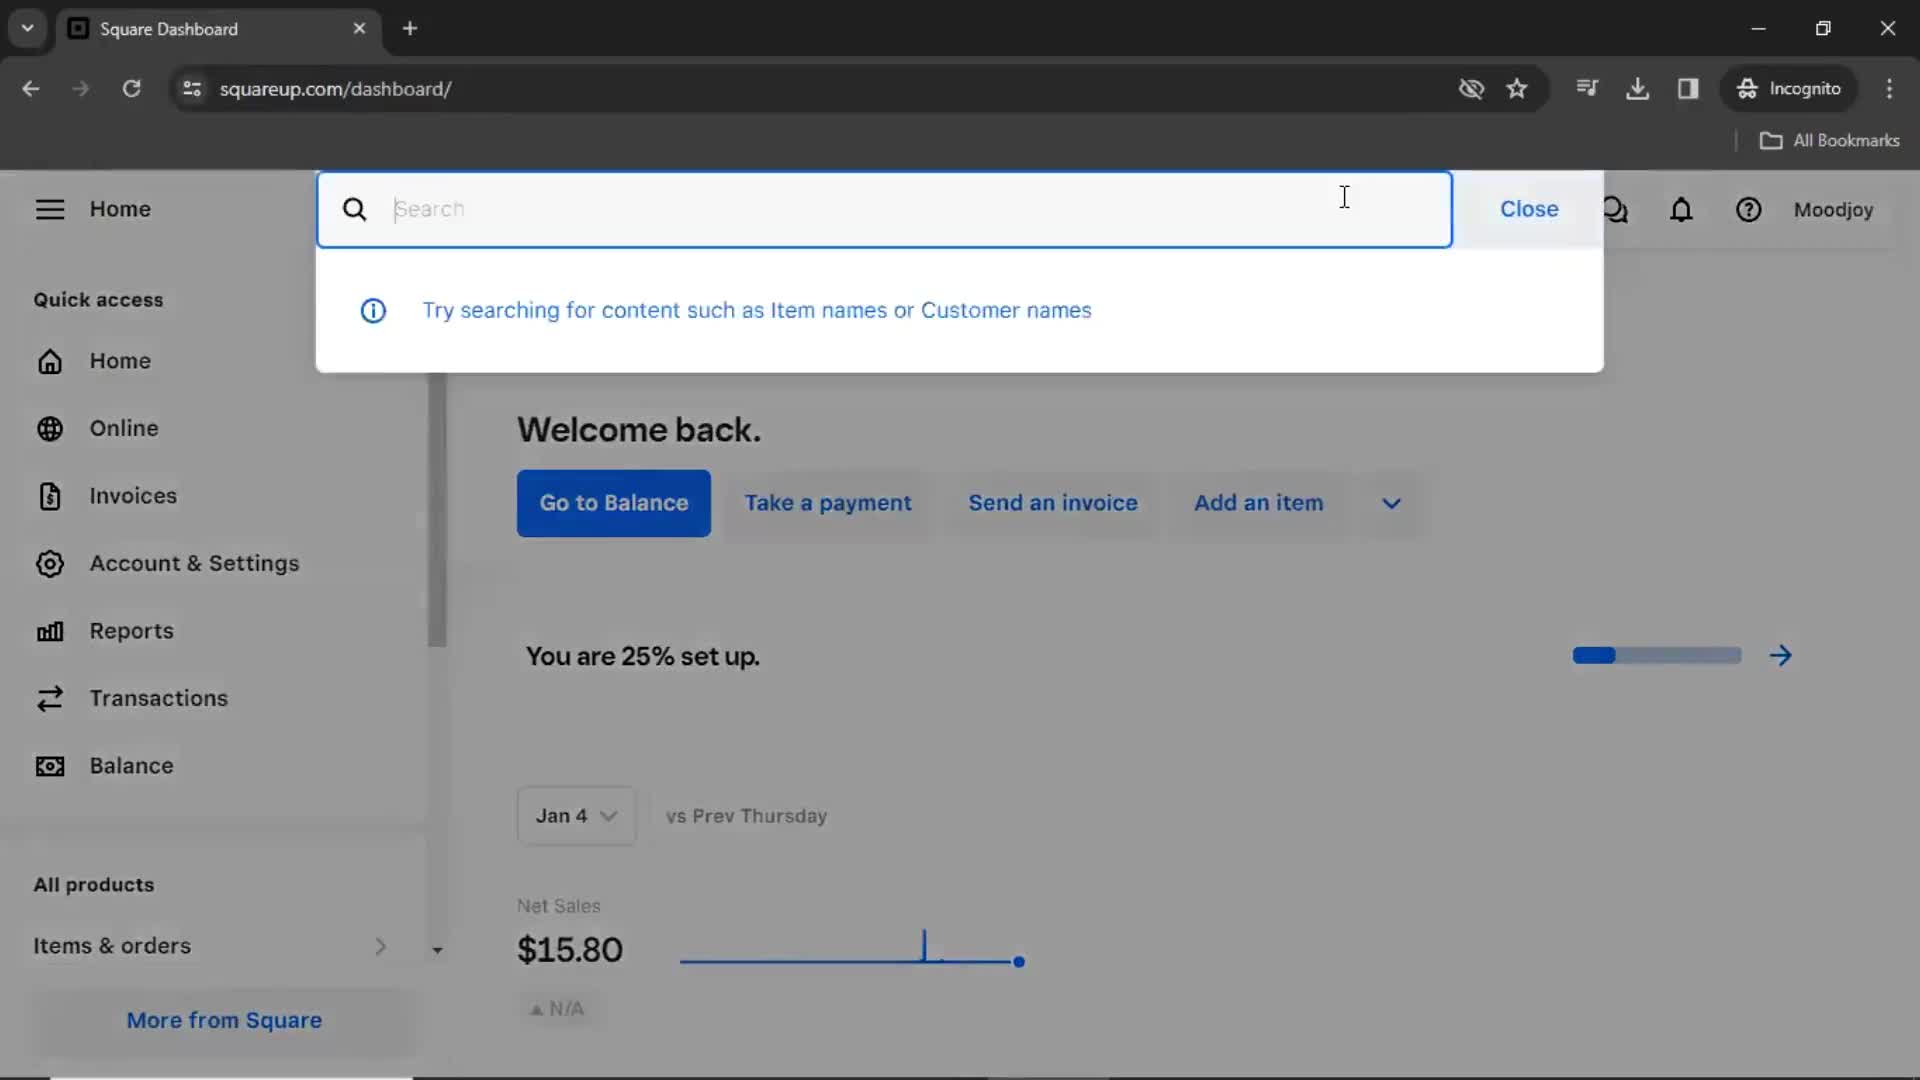Click 'vs Prev Thursday' text
The image size is (1920, 1080).
(x=747, y=816)
